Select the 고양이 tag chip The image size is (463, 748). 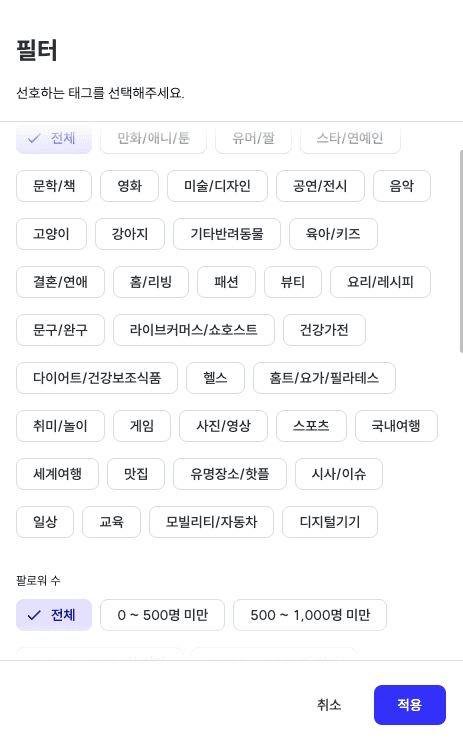51,234
